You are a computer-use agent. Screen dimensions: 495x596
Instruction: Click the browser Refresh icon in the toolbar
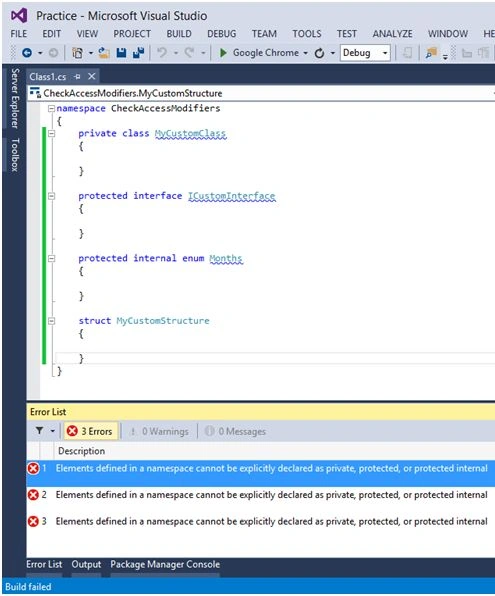(x=319, y=53)
